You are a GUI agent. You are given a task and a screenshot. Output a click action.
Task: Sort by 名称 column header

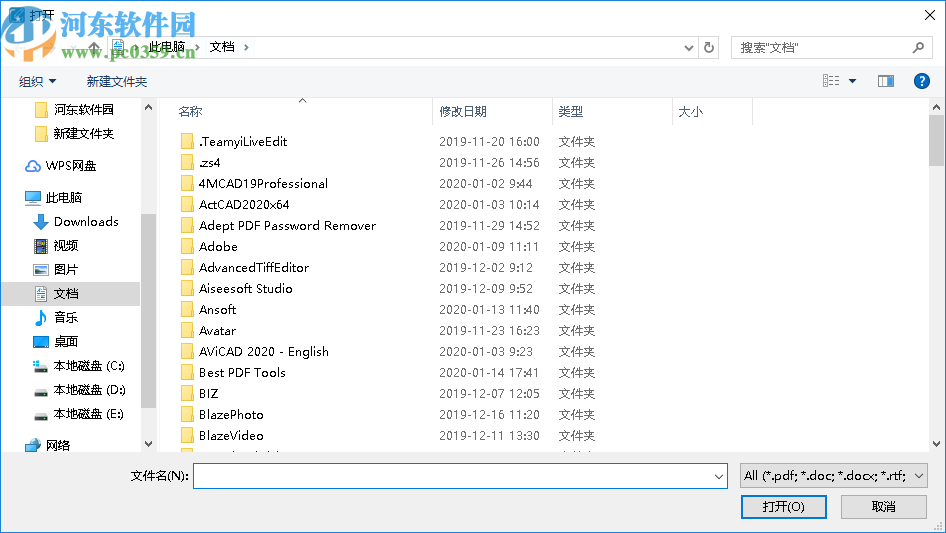point(190,112)
